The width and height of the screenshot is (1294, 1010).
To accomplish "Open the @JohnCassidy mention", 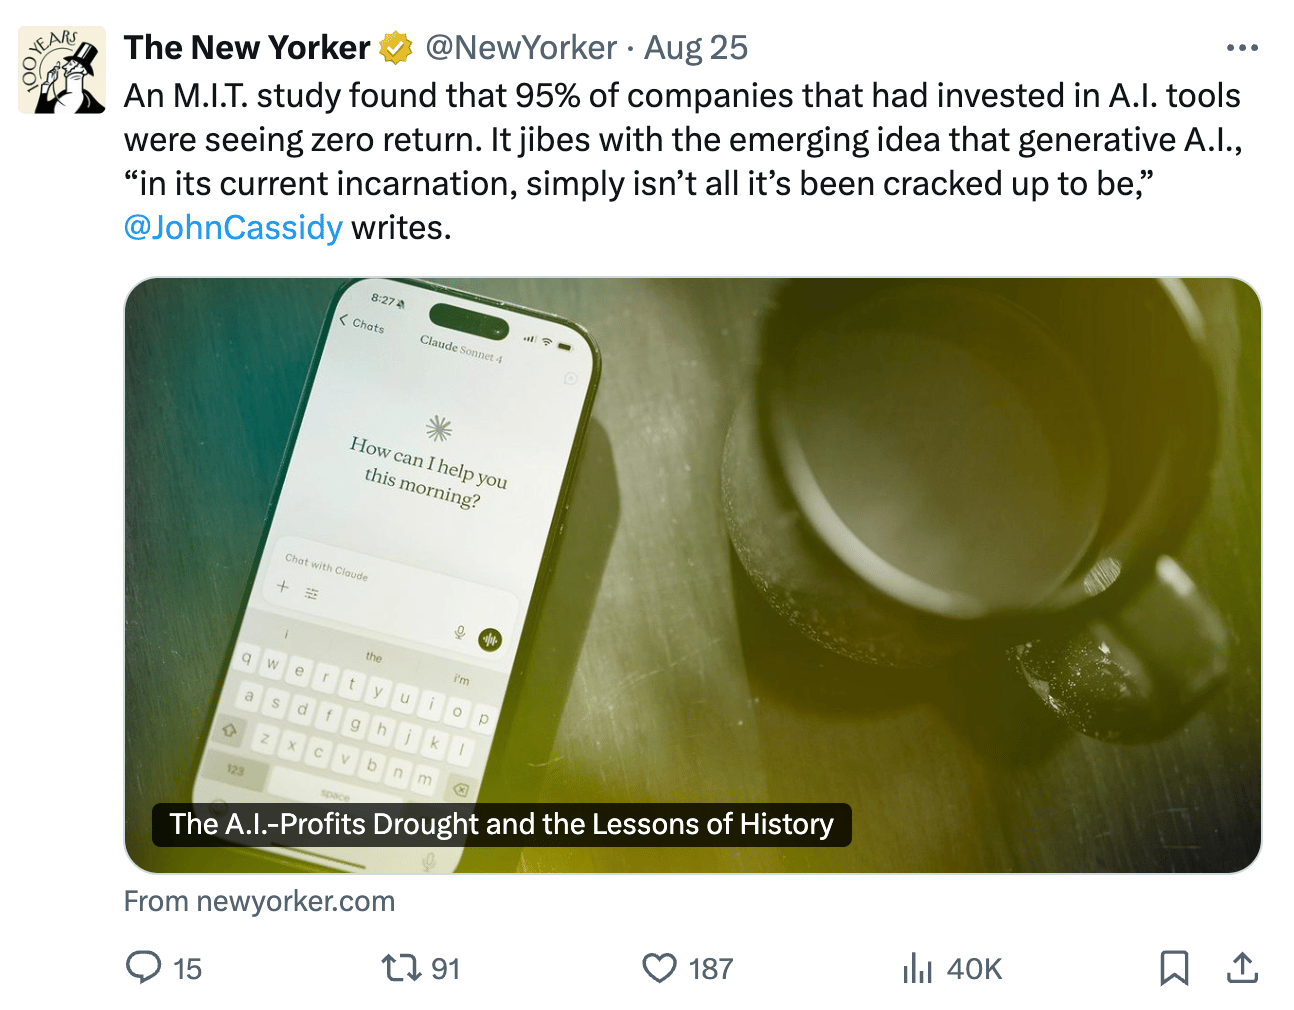I will [233, 228].
